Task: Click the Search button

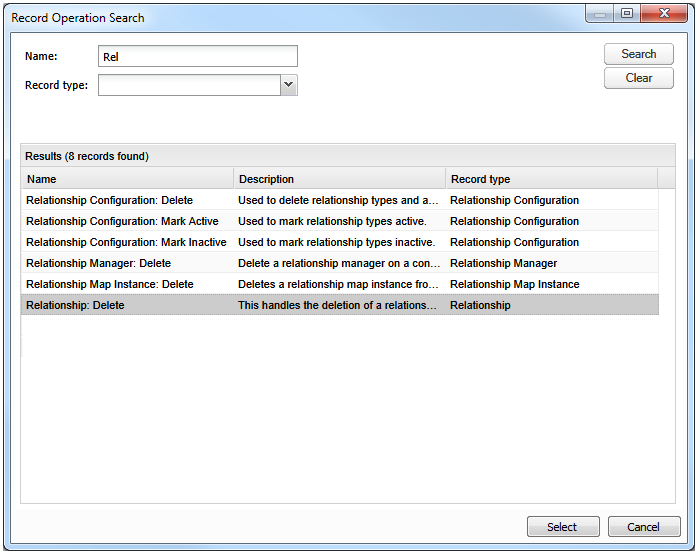Action: coord(638,54)
